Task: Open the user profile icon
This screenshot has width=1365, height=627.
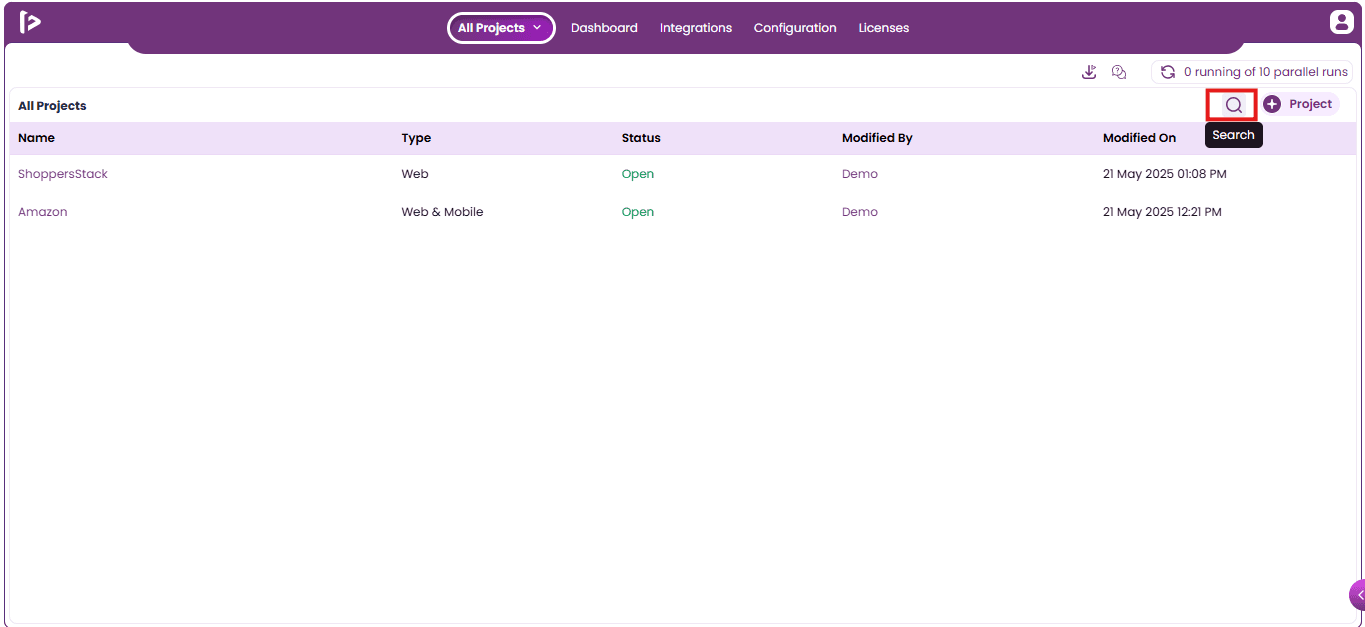Action: (x=1341, y=22)
